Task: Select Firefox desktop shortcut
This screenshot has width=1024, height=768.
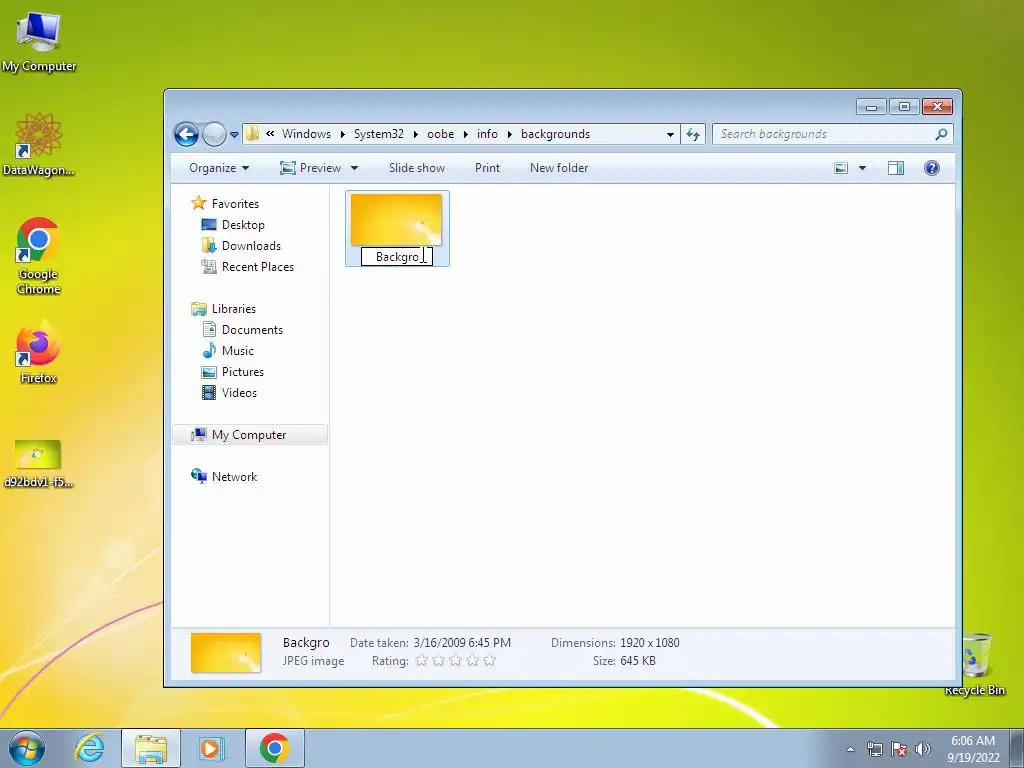Action: [39, 353]
